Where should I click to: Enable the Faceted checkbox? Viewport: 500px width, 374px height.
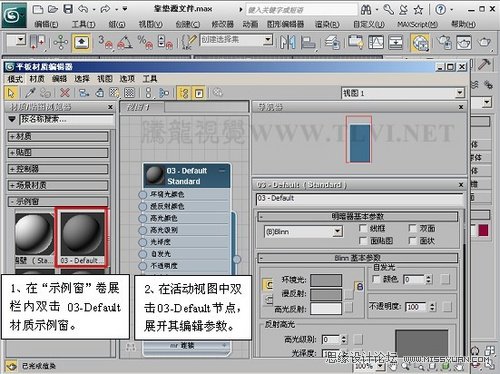click(x=413, y=240)
